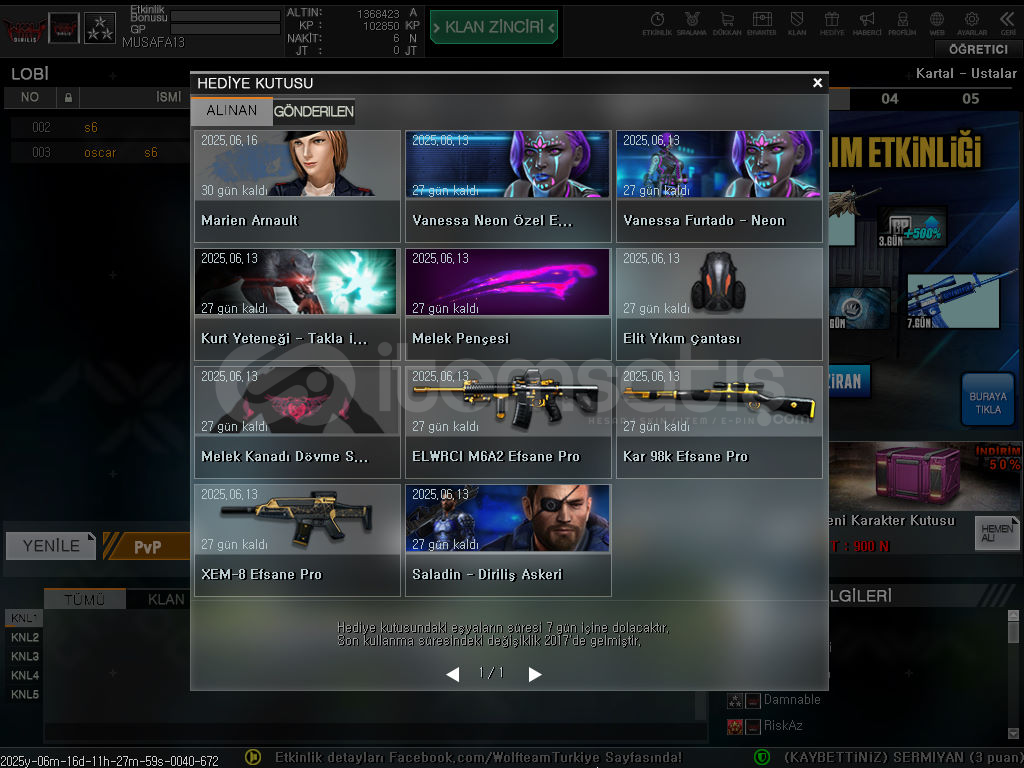
Task: Go to next gift box page
Action: pyautogui.click(x=535, y=674)
